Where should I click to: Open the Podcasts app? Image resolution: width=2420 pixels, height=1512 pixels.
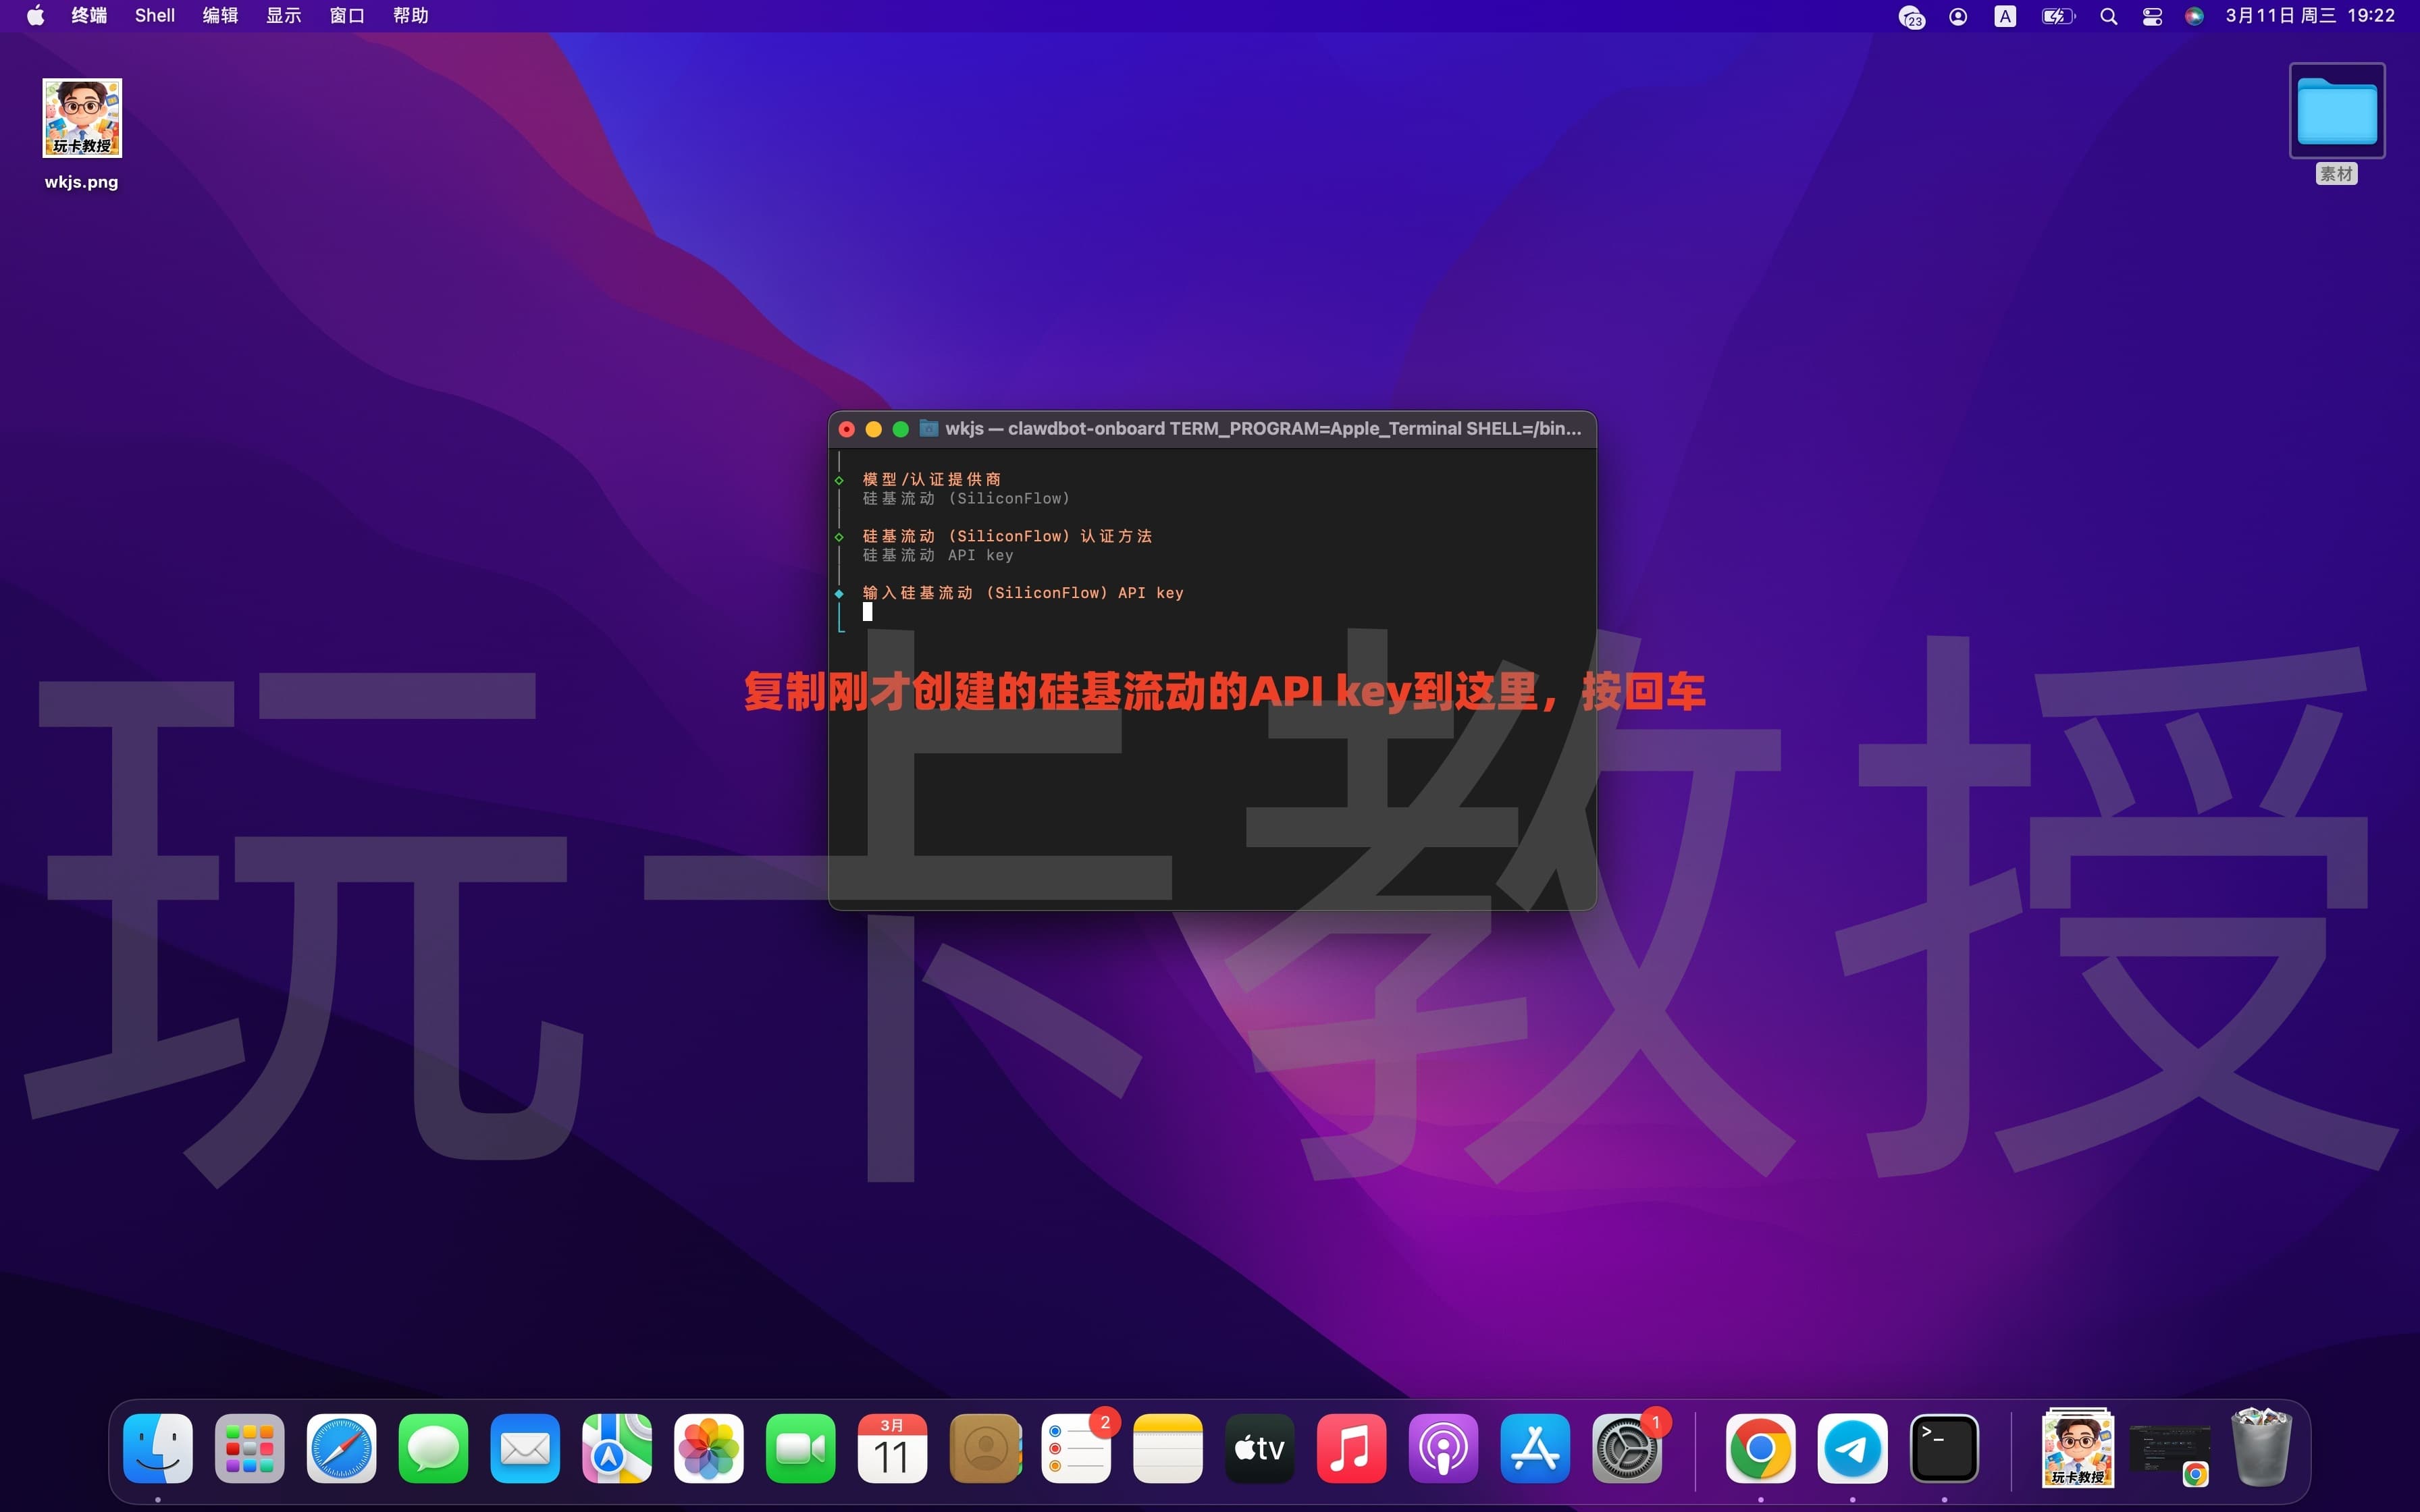(1443, 1447)
